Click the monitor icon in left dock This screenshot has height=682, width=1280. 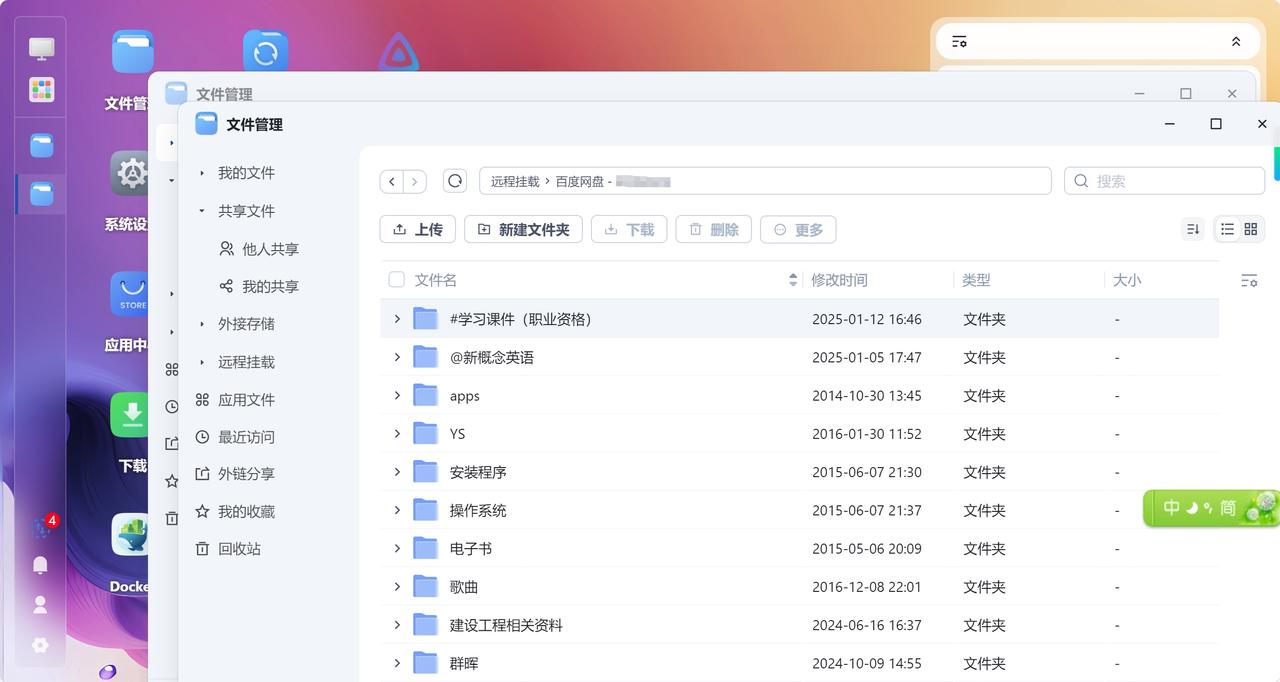(41, 48)
